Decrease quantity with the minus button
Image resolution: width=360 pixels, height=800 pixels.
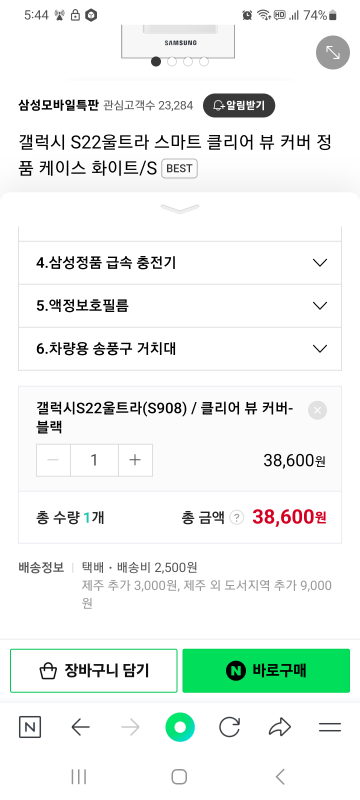click(53, 460)
